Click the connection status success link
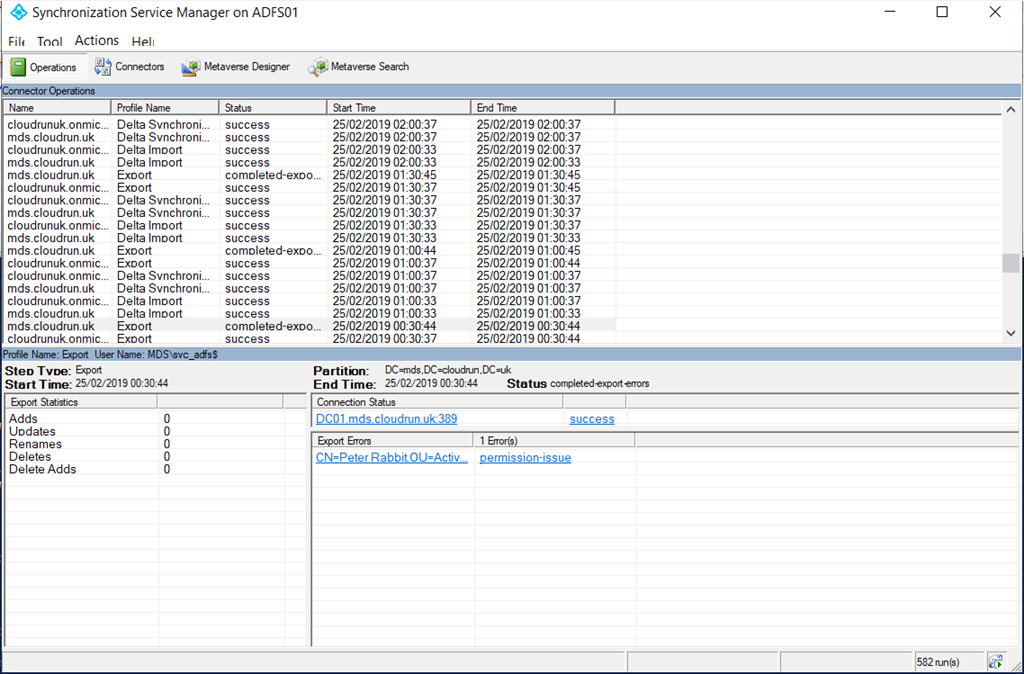The image size is (1024, 674). point(592,419)
